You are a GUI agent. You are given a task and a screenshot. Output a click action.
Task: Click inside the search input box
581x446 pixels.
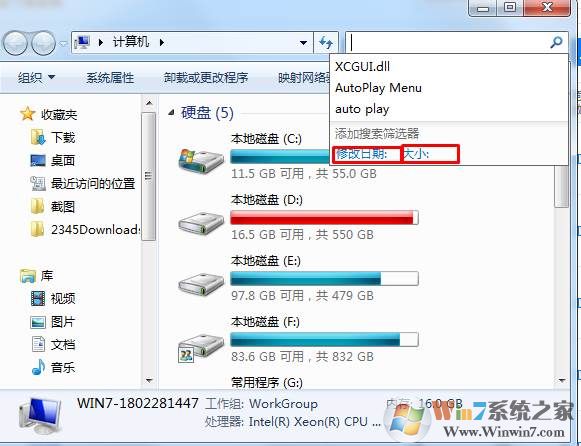[448, 42]
